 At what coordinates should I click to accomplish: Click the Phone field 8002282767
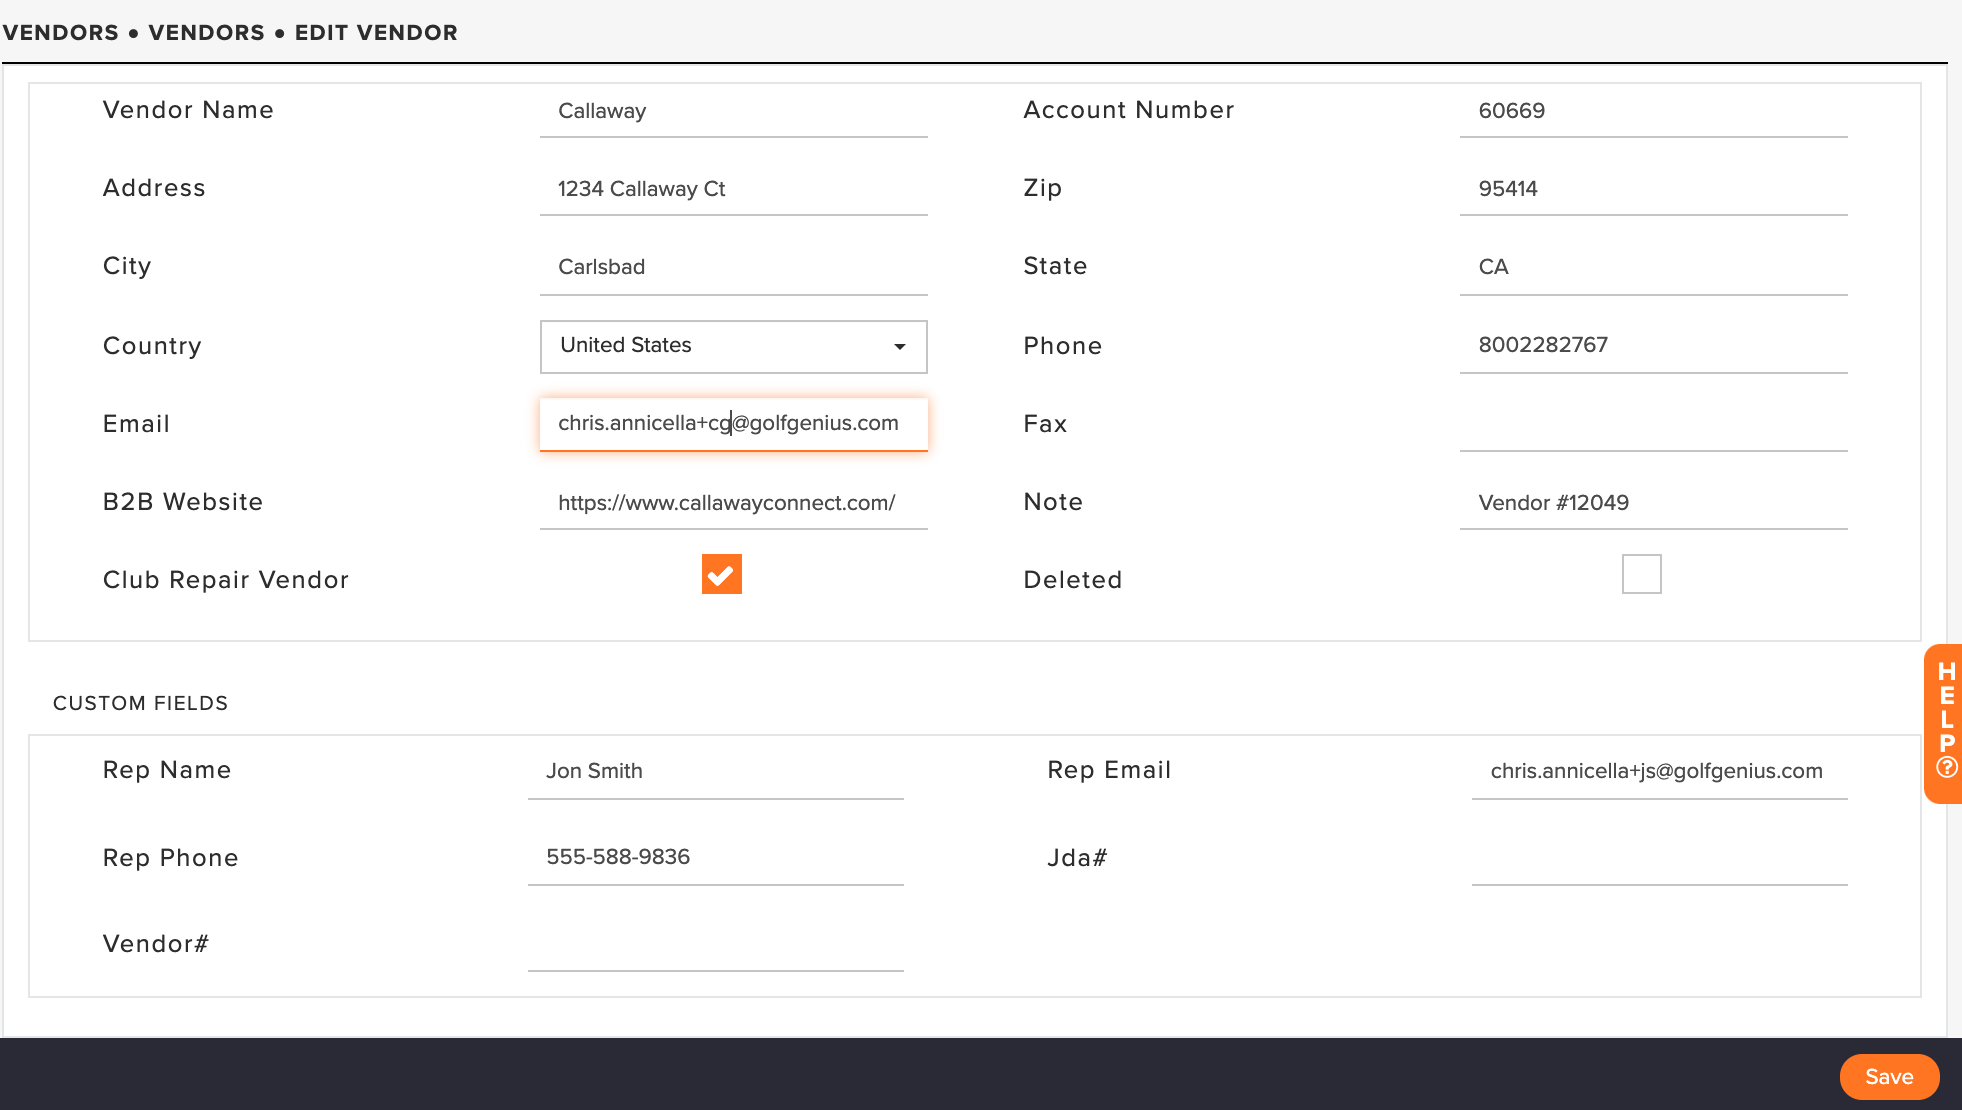tap(1653, 346)
